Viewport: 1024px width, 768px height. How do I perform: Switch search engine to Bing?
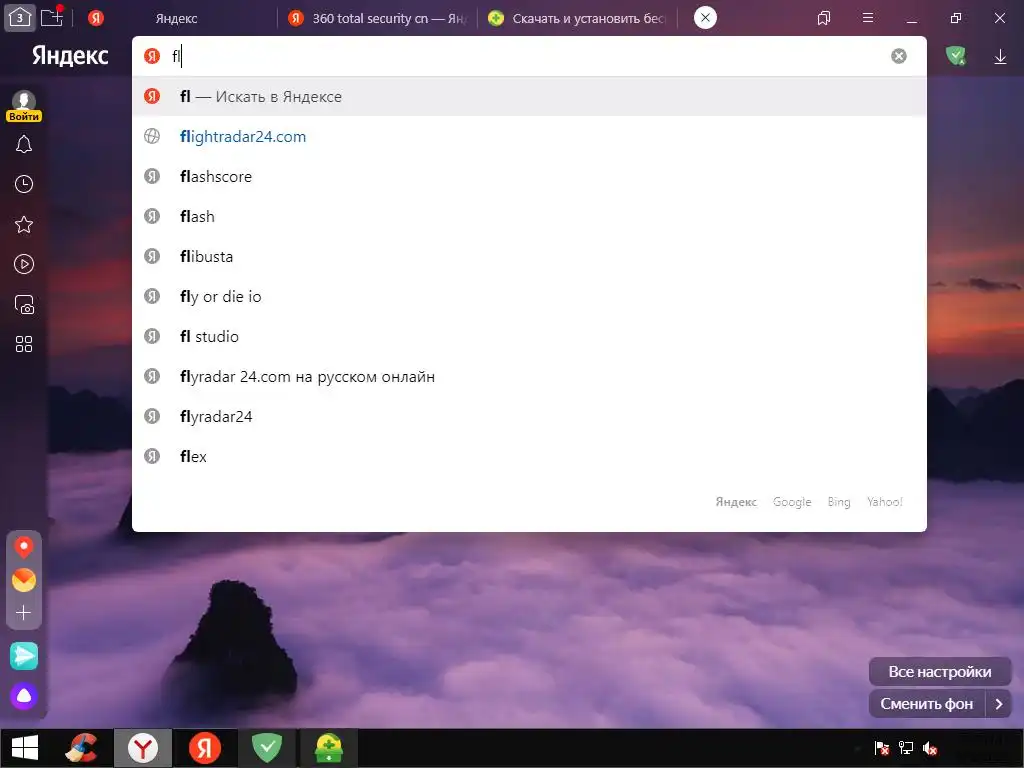tap(839, 502)
